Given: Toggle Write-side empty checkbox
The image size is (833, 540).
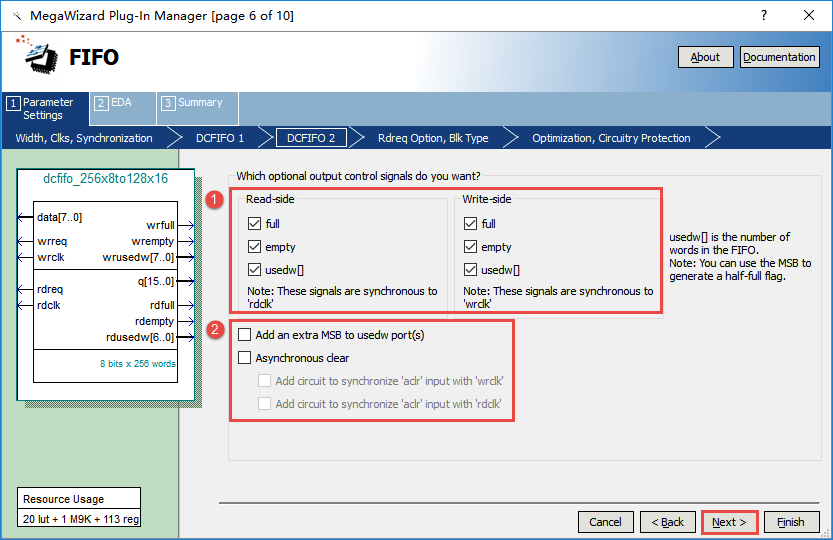Looking at the screenshot, I should click(x=470, y=247).
